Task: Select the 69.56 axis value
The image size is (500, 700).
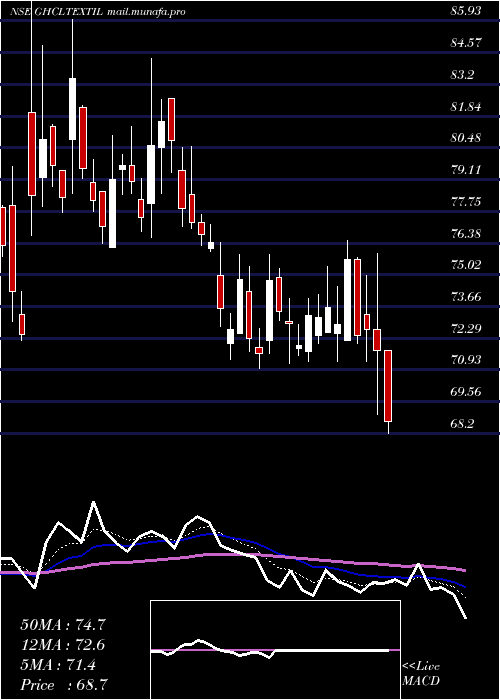Action: pos(466,392)
